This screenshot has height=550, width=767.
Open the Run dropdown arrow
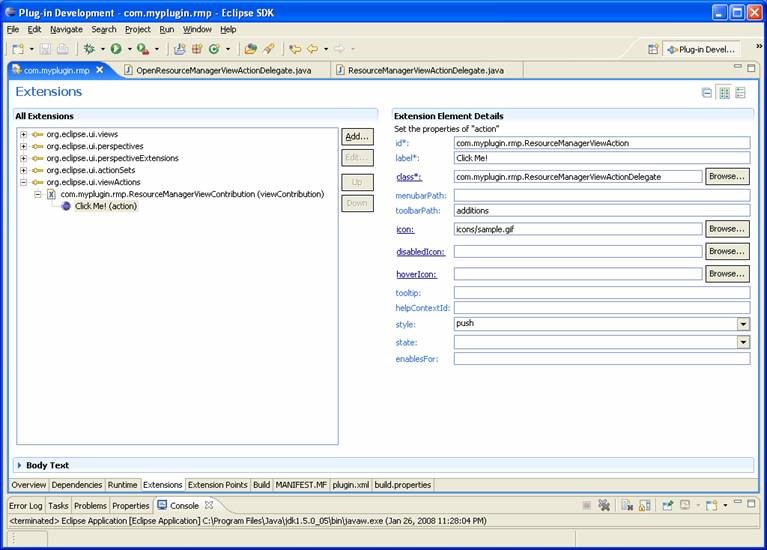coord(130,49)
